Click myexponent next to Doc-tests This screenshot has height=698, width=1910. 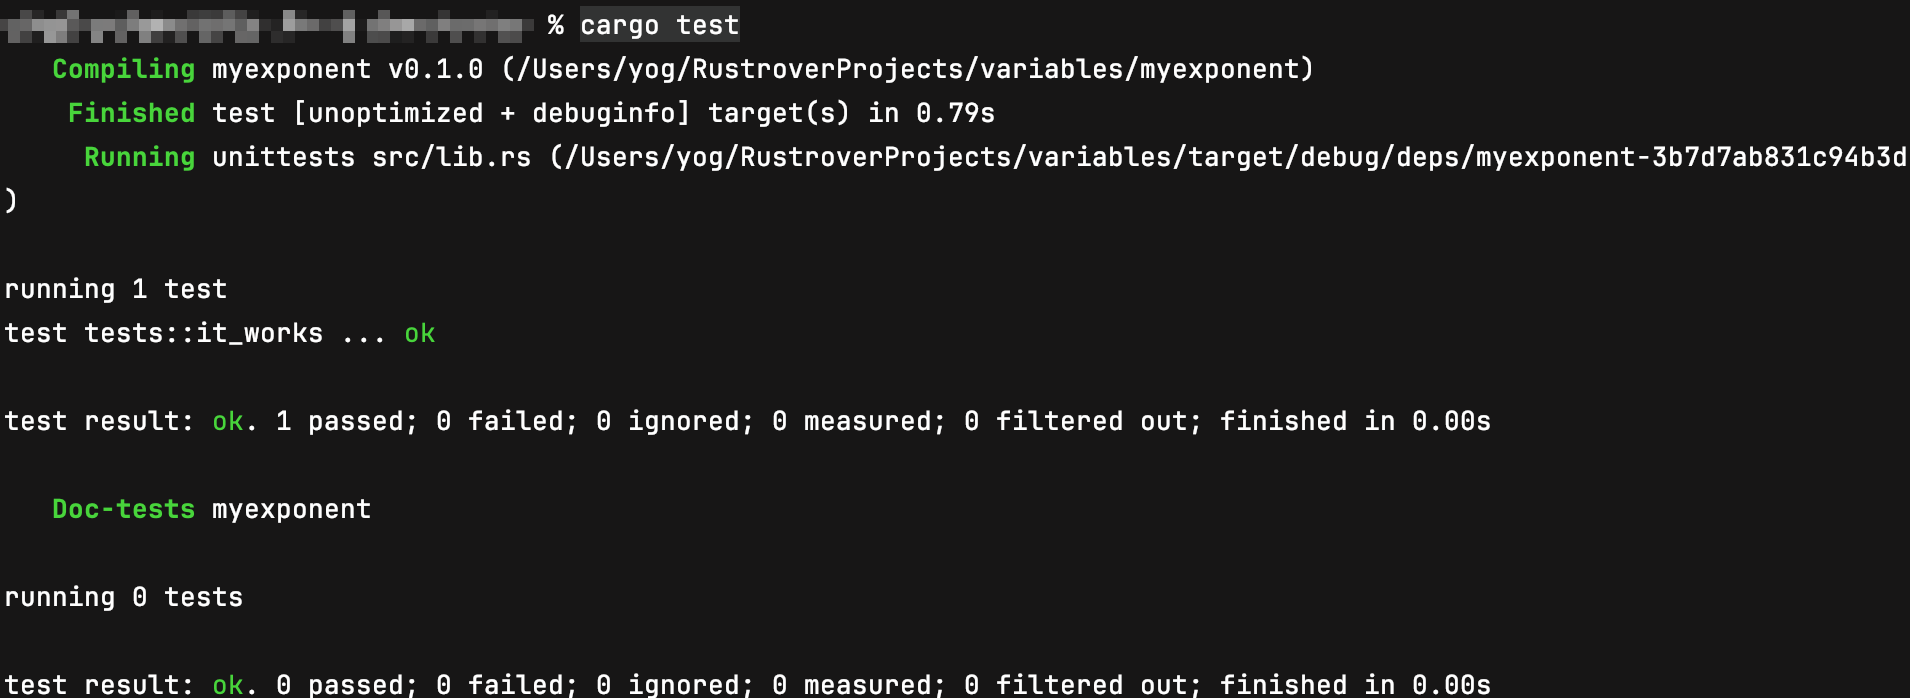[292, 509]
